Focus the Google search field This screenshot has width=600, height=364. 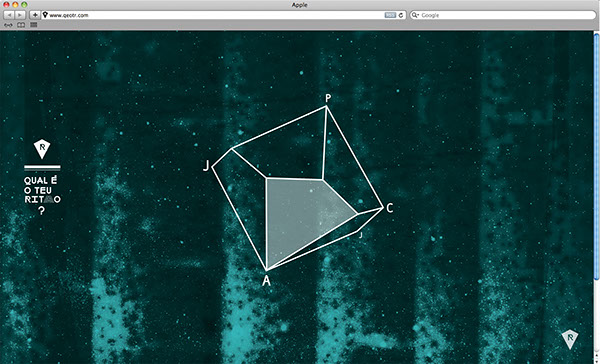[x=503, y=15]
